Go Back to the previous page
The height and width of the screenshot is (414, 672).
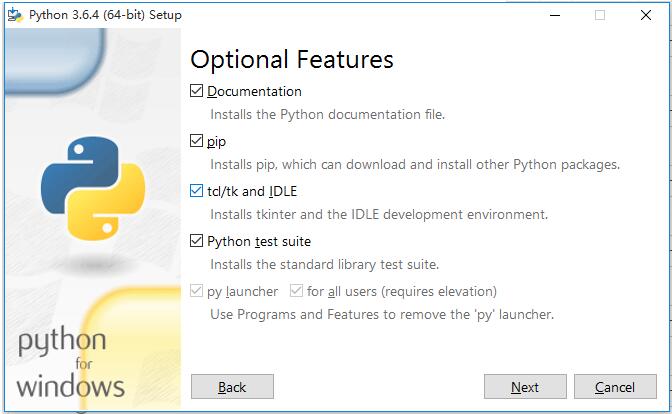pyautogui.click(x=232, y=387)
